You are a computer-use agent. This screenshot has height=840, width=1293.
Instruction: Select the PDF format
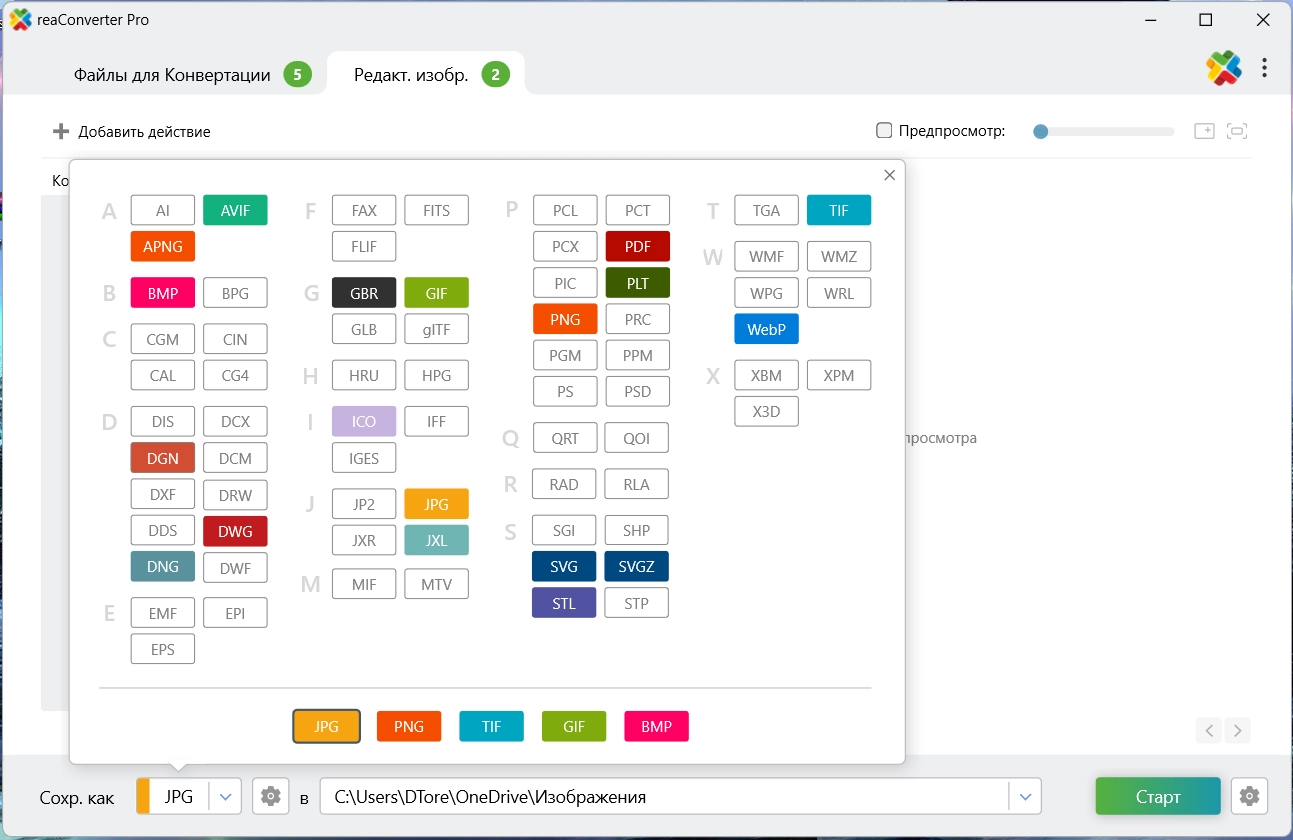pyautogui.click(x=638, y=246)
